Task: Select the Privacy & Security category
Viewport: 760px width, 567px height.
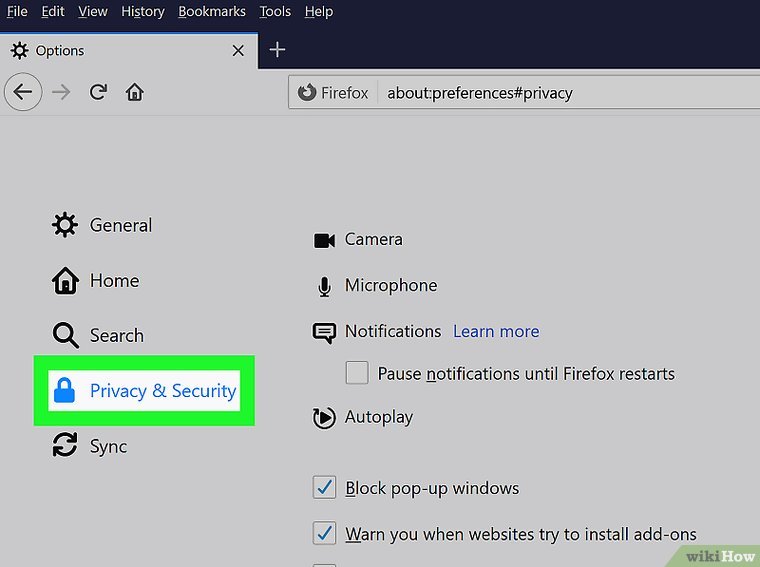Action: coord(144,391)
